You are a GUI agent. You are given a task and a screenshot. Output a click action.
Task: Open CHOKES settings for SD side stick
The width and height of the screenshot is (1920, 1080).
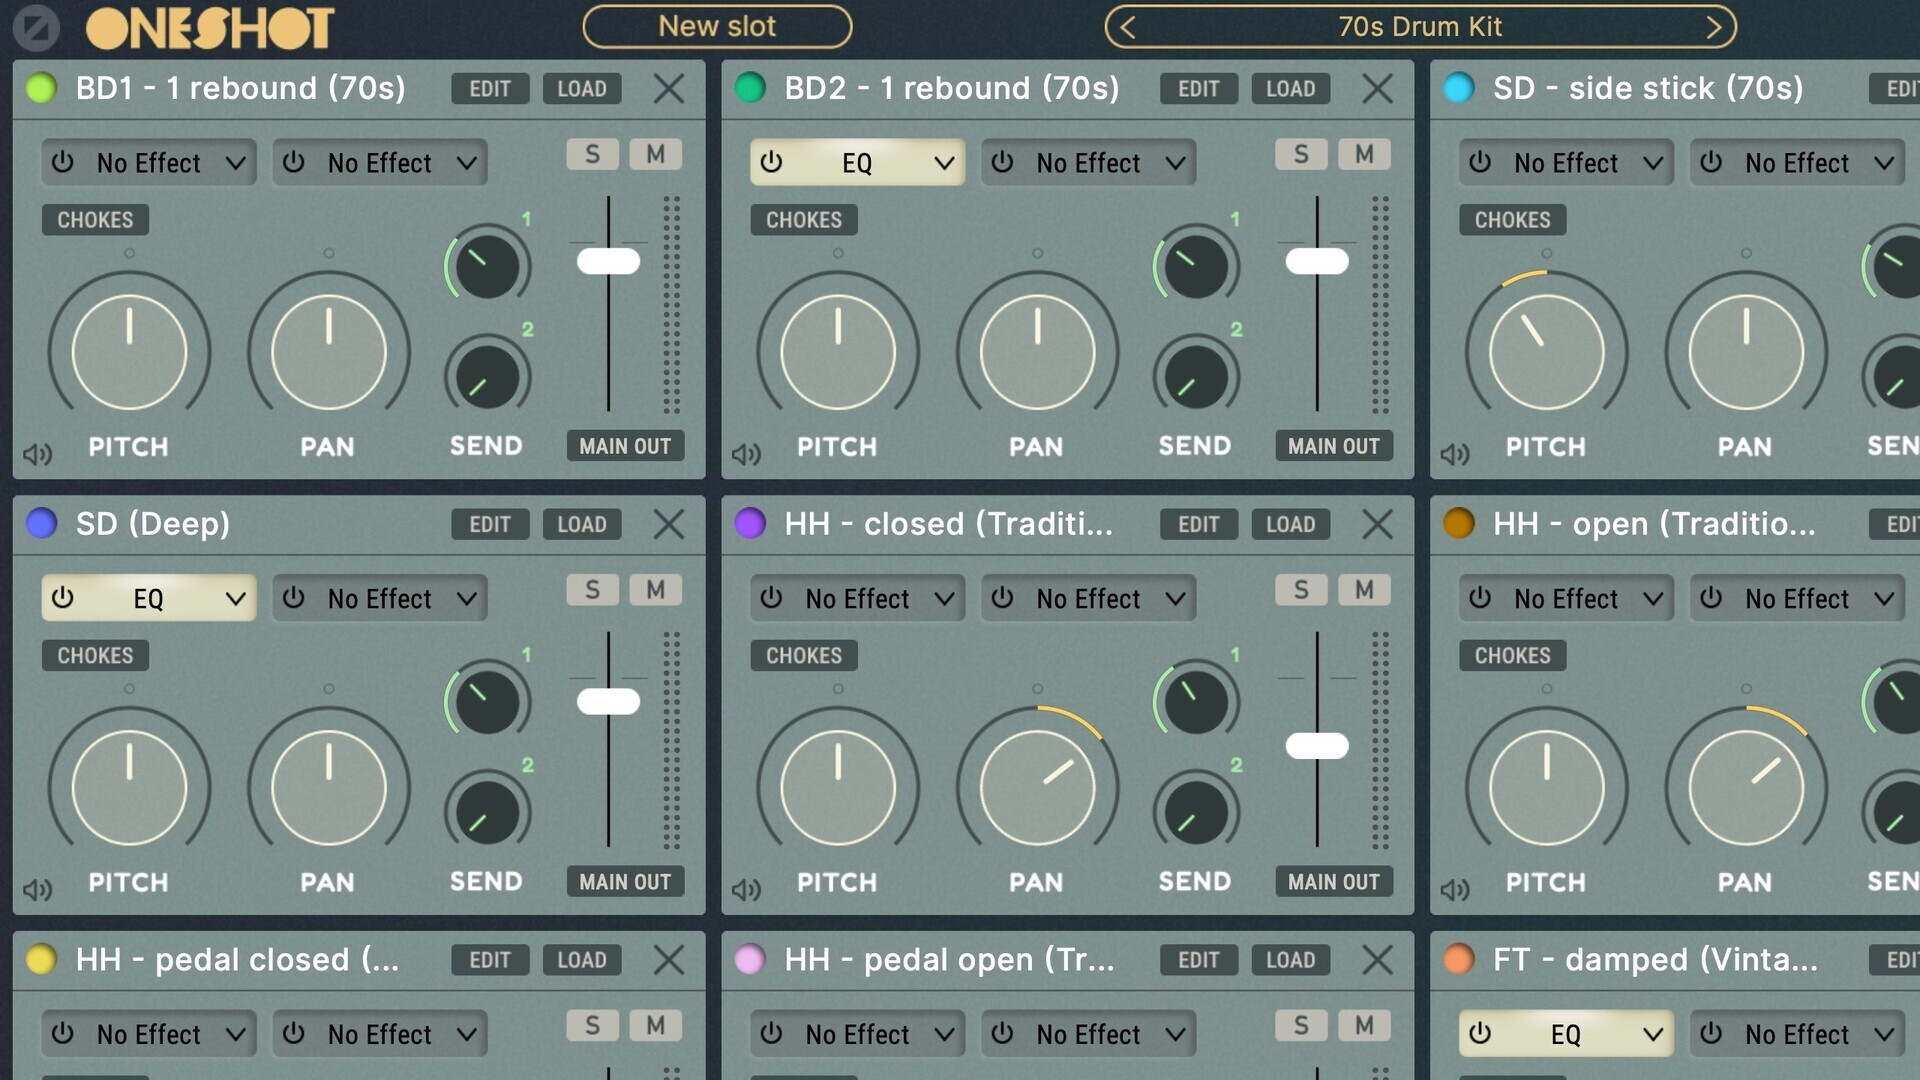tap(1512, 220)
